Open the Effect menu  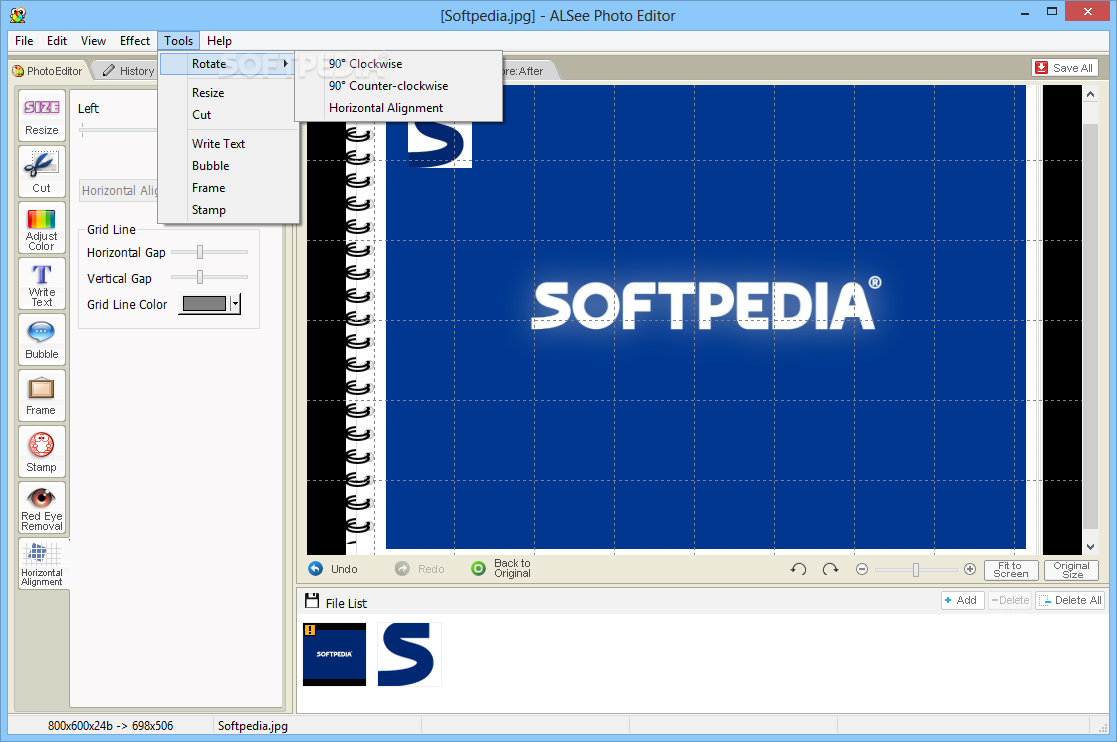tap(135, 41)
